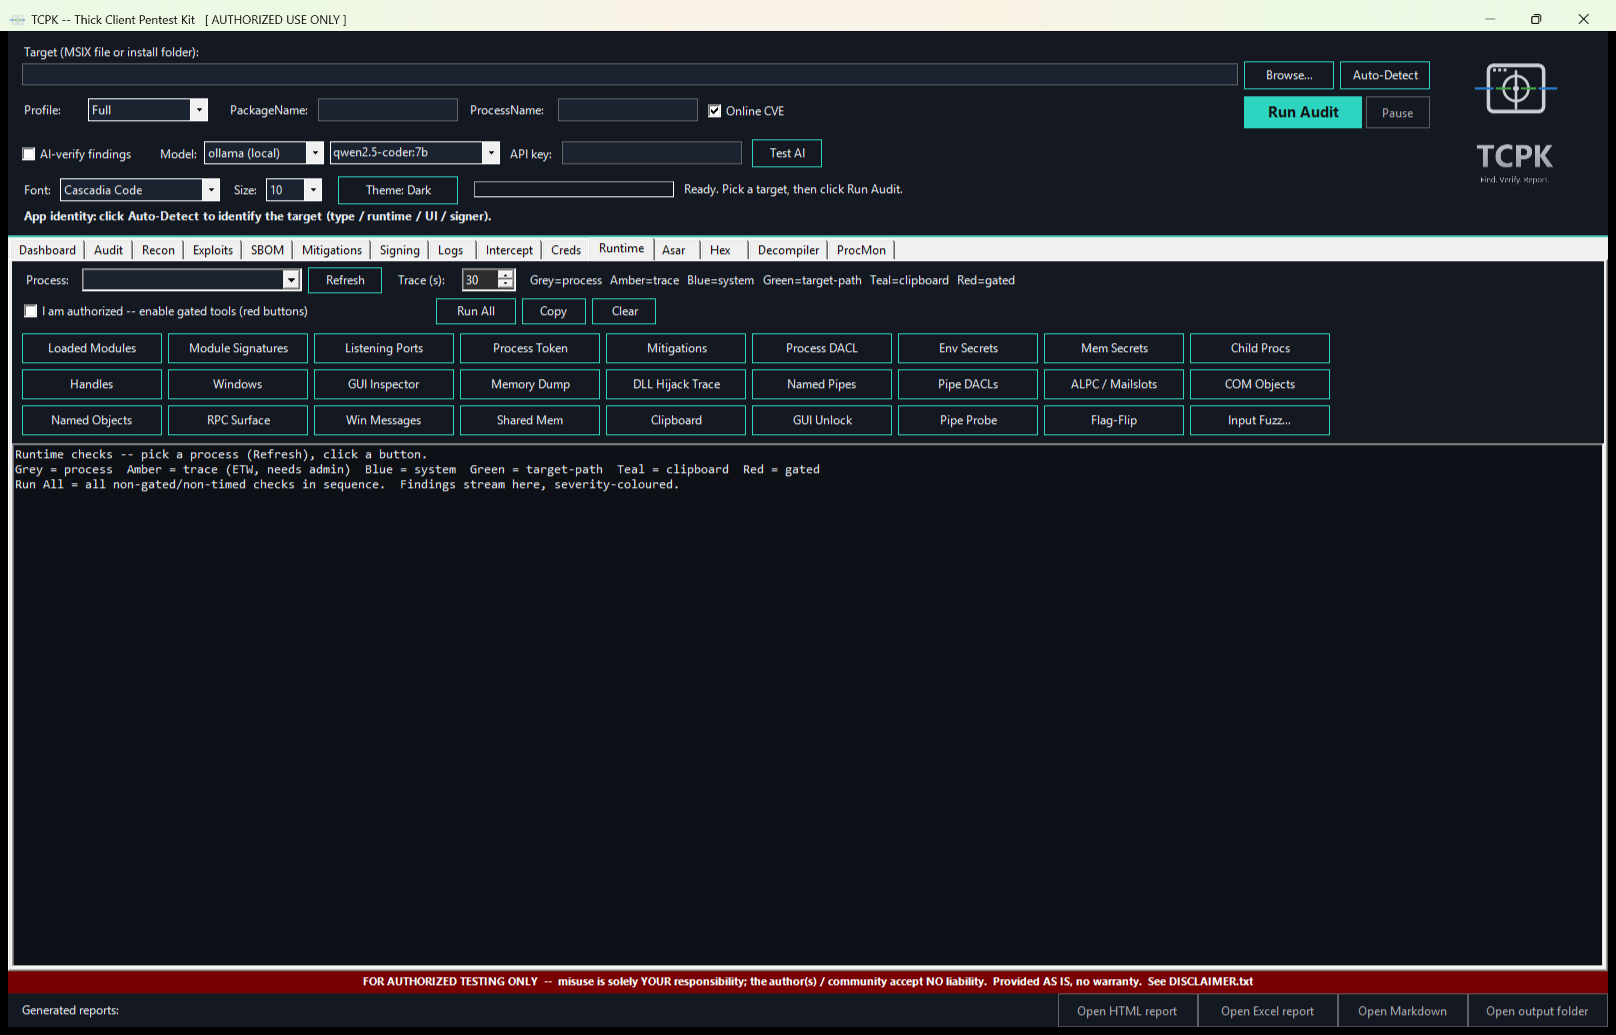Click the Clipboard check button
This screenshot has height=1035, width=1616.
tap(676, 420)
